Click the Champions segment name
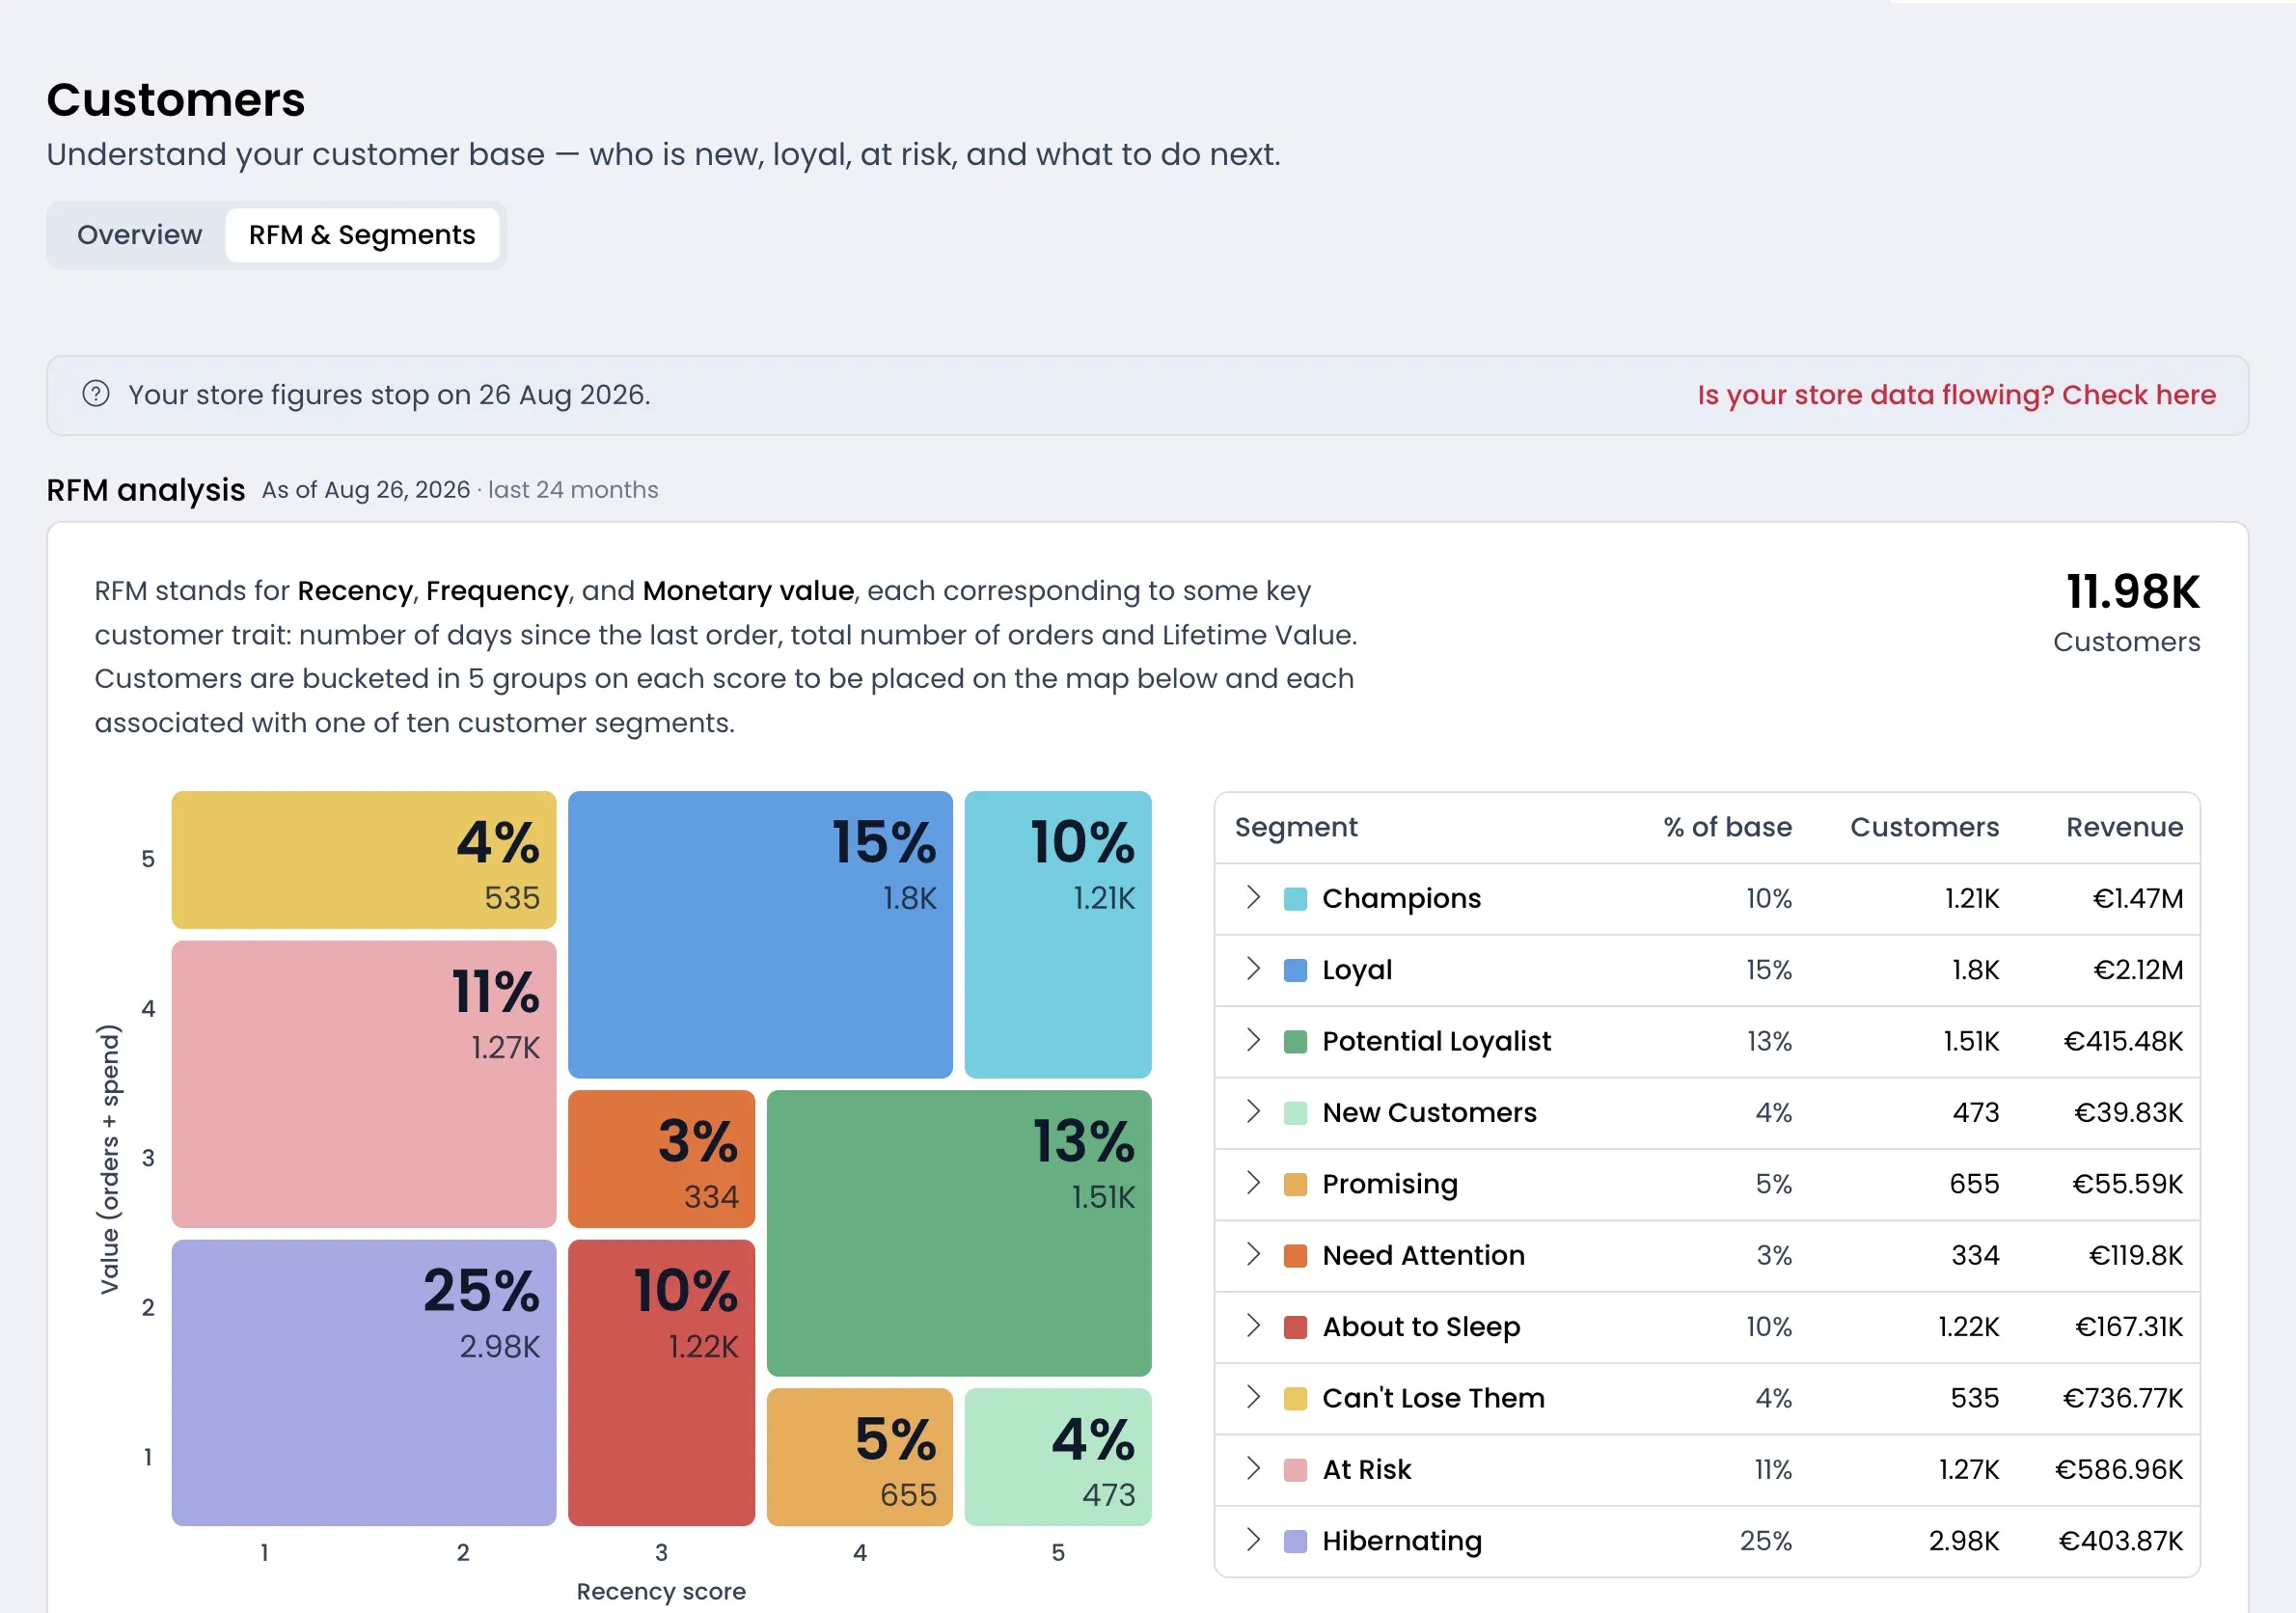The height and width of the screenshot is (1613, 2296). pos(1401,898)
